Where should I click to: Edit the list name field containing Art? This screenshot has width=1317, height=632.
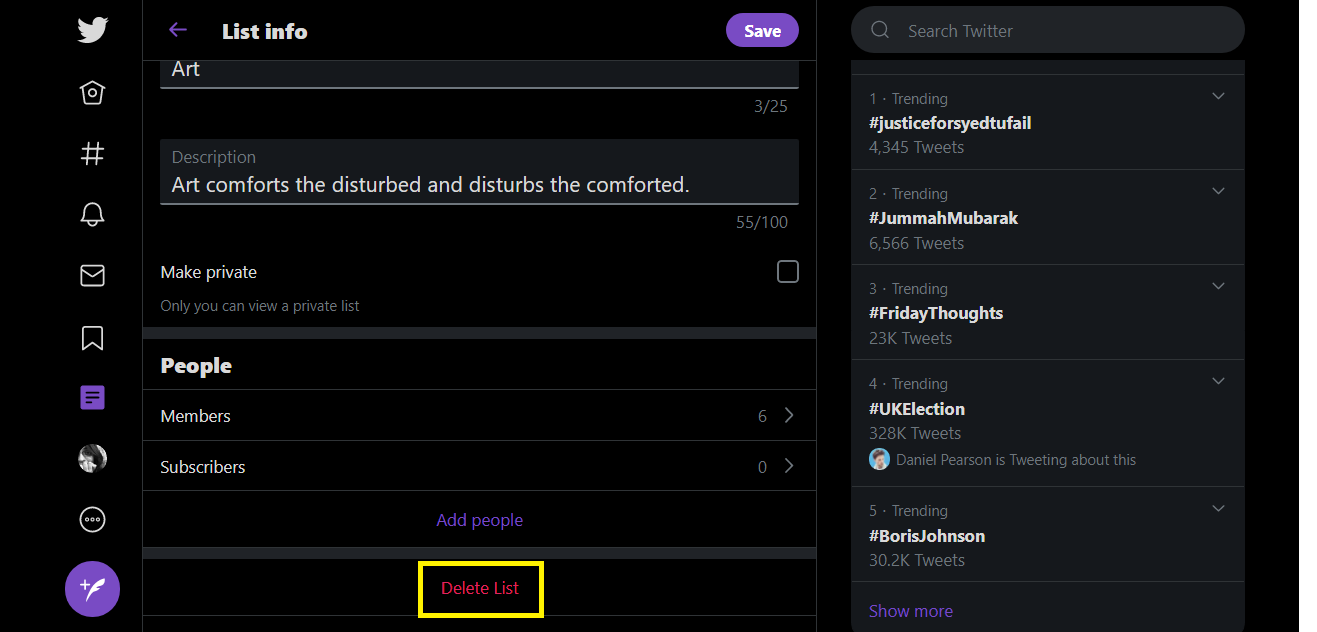pos(480,73)
